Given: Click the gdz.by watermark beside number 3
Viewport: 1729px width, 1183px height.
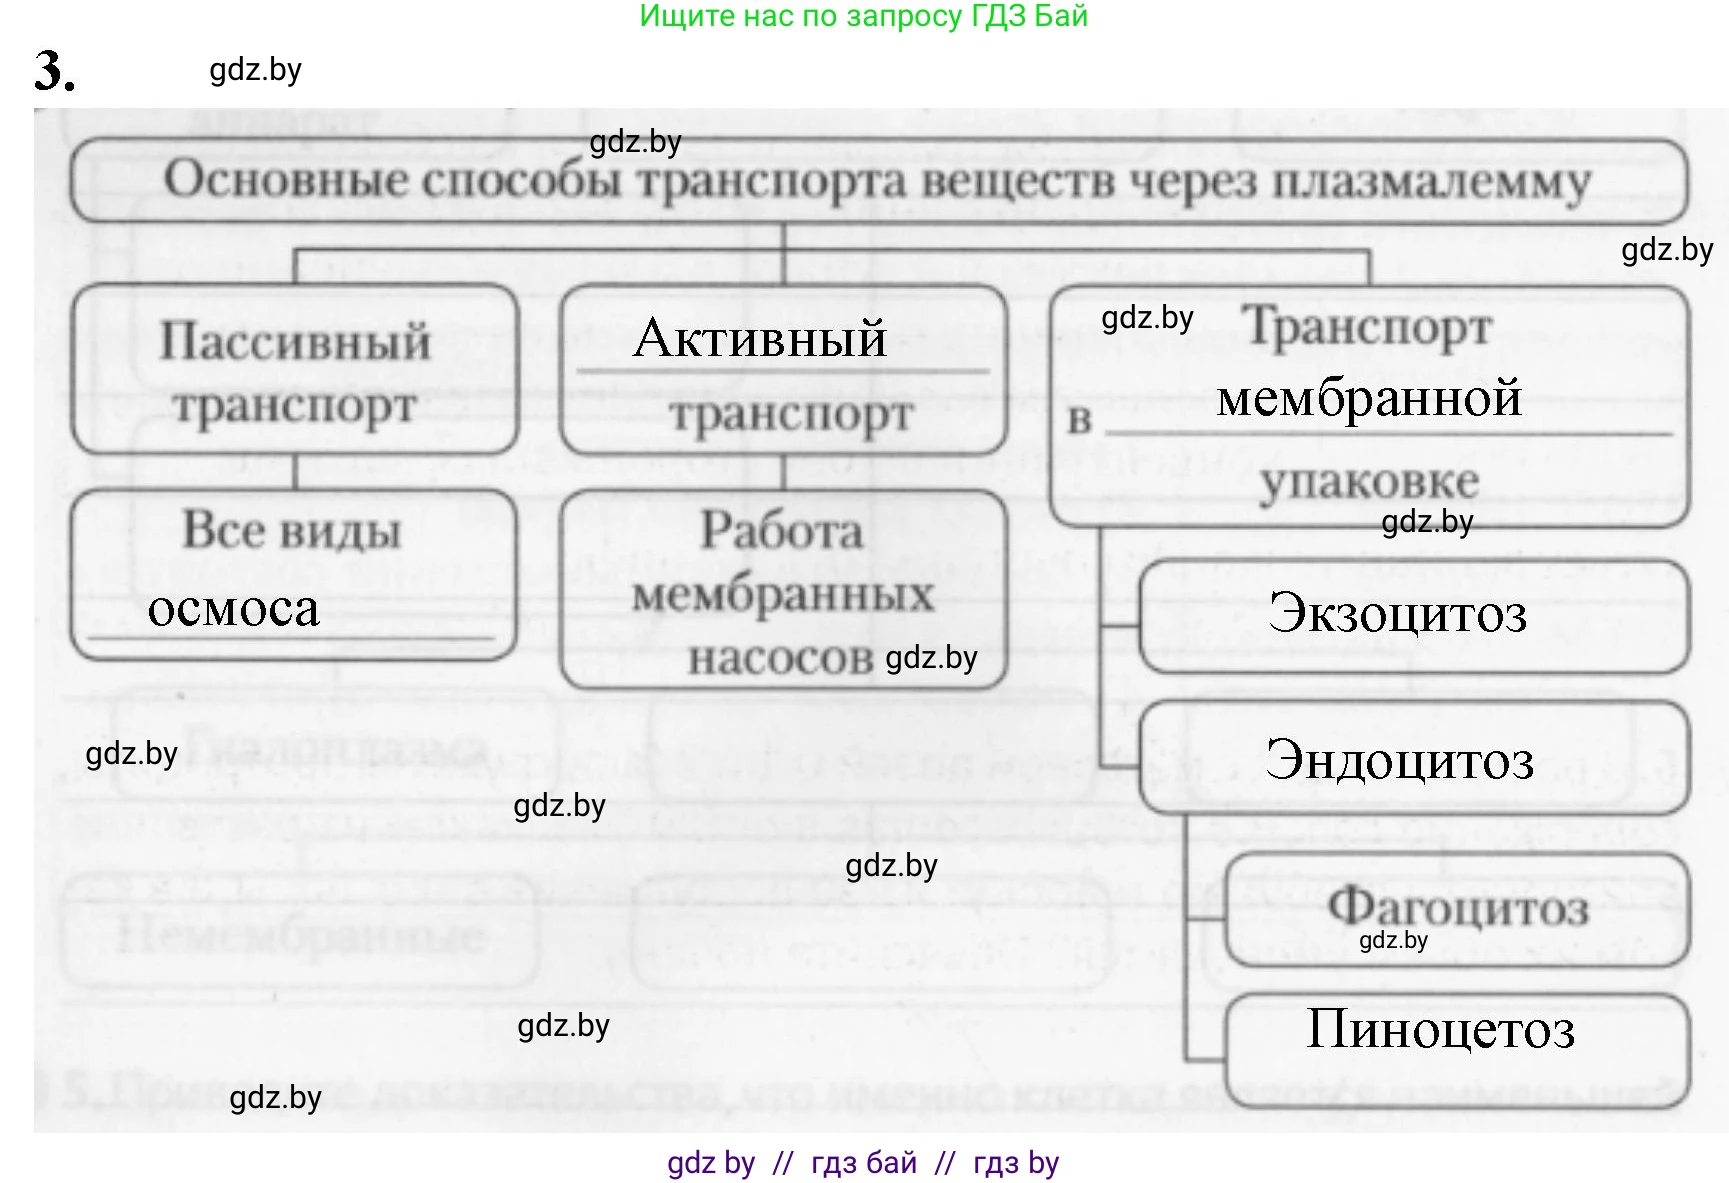Looking at the screenshot, I should tap(255, 70).
